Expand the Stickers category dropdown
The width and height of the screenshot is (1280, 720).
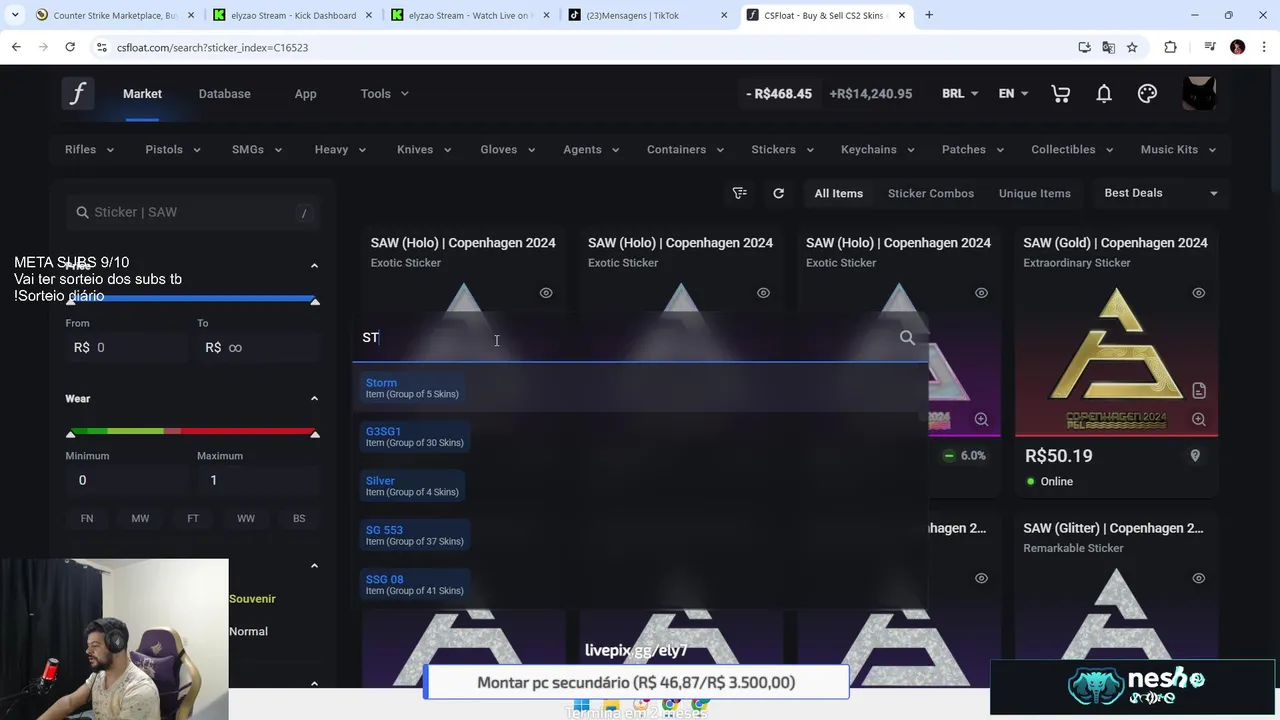(x=783, y=149)
